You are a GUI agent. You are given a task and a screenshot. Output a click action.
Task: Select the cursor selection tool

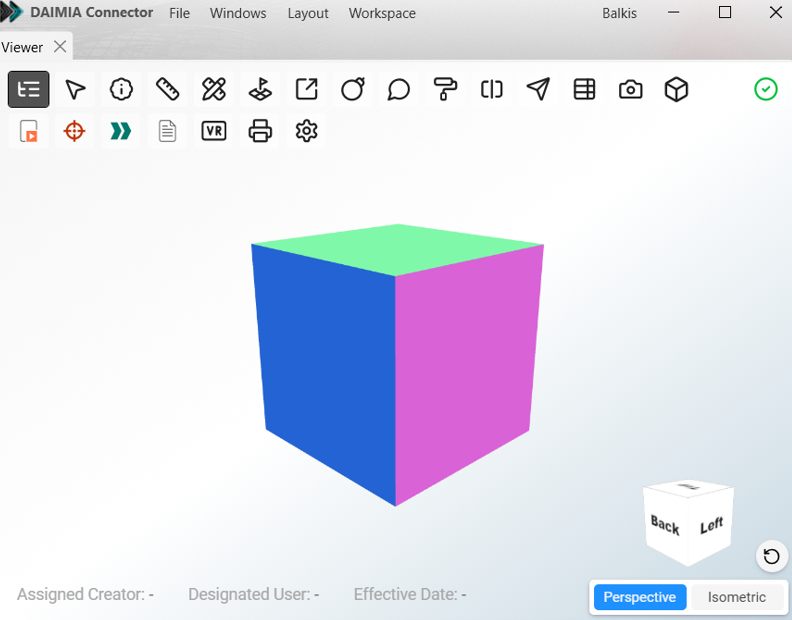pyautogui.click(x=75, y=90)
